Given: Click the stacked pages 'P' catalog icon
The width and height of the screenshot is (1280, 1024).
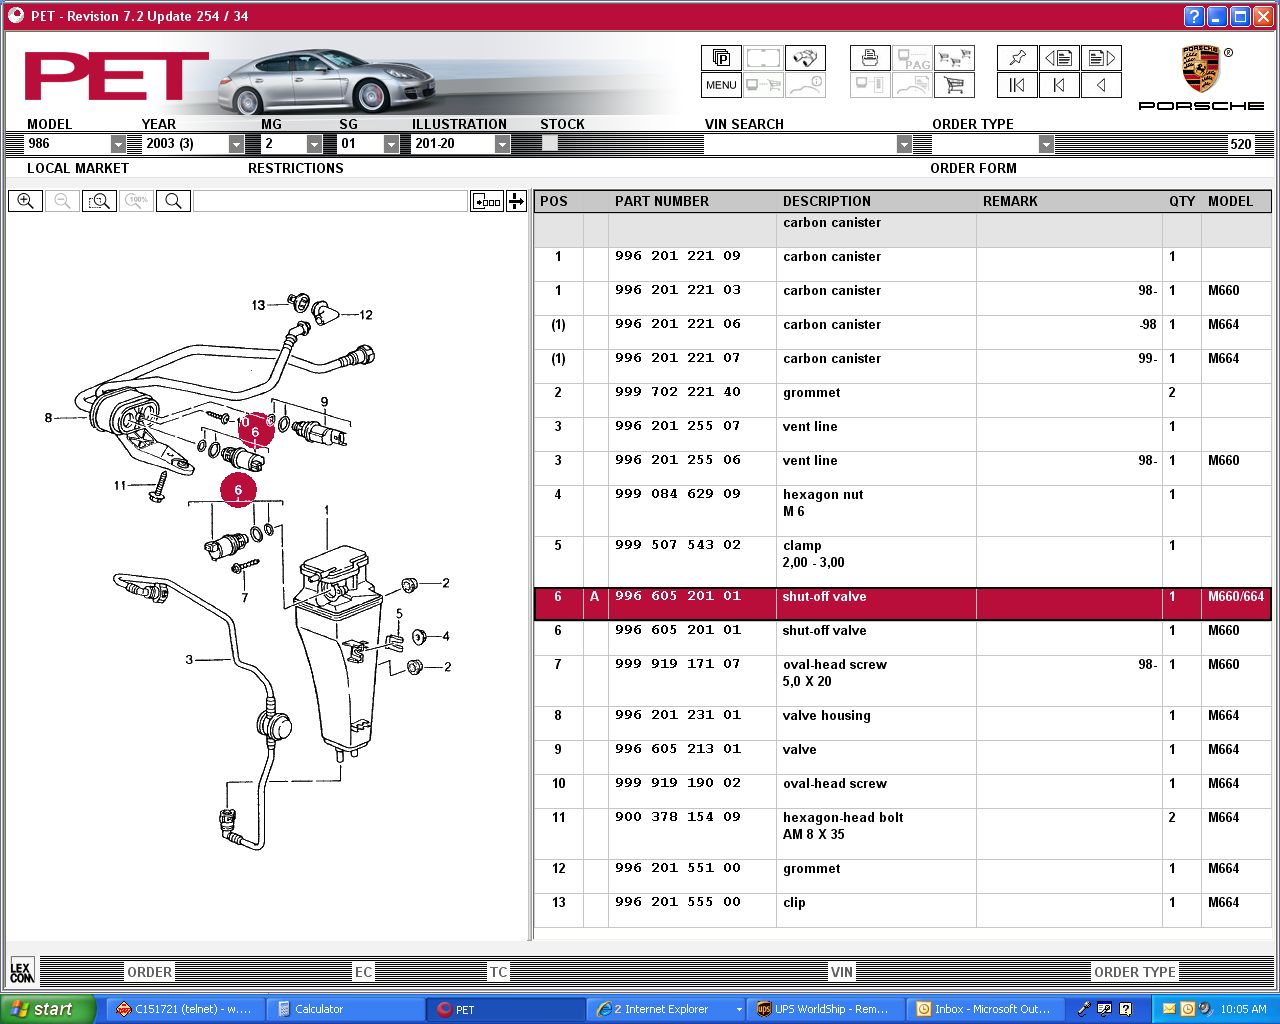Looking at the screenshot, I should pos(721,58).
